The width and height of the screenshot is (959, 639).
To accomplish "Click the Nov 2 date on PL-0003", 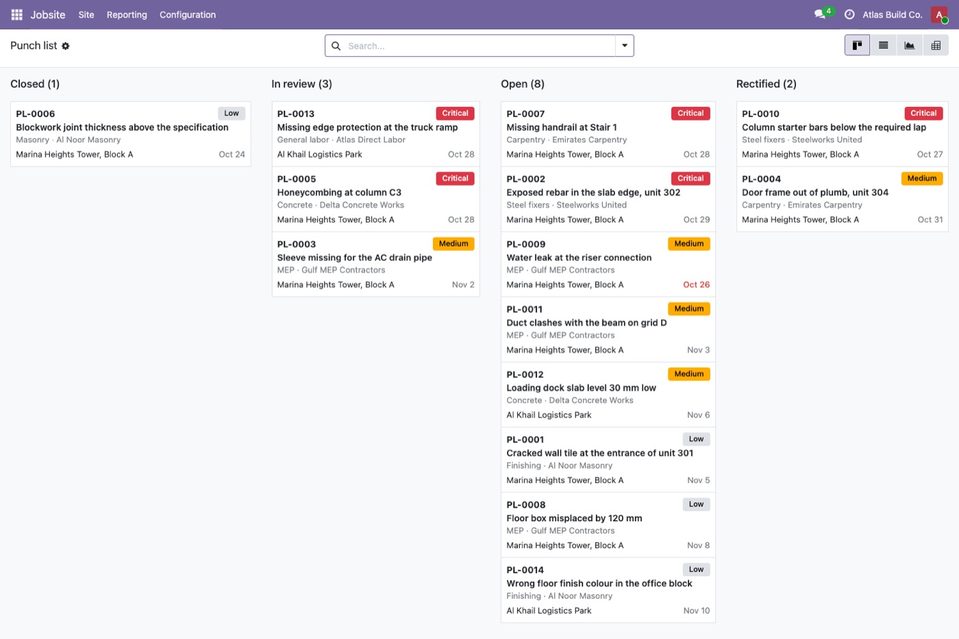I will coord(463,284).
